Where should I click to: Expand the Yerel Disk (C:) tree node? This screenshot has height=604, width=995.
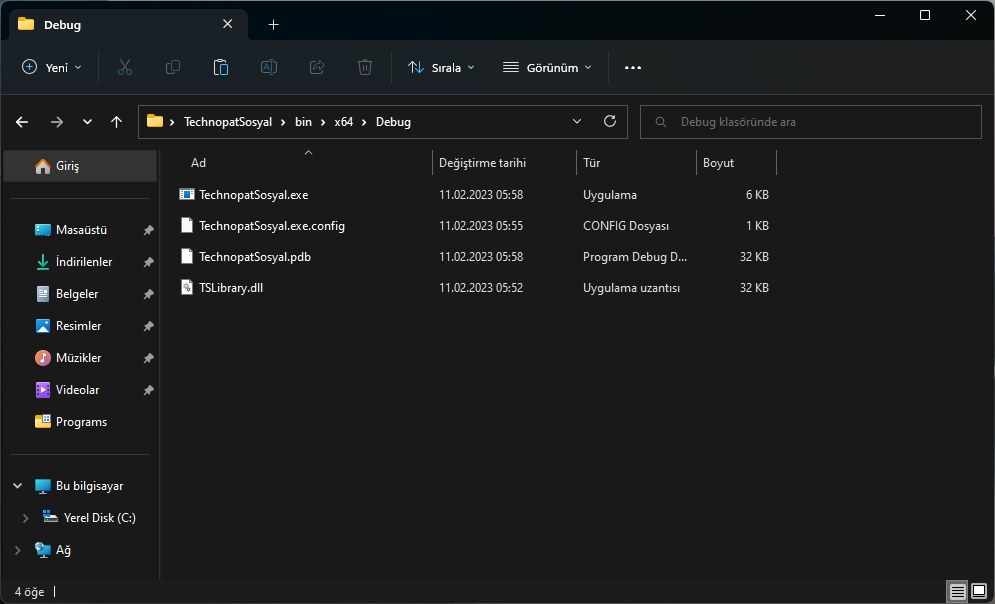(x=26, y=518)
